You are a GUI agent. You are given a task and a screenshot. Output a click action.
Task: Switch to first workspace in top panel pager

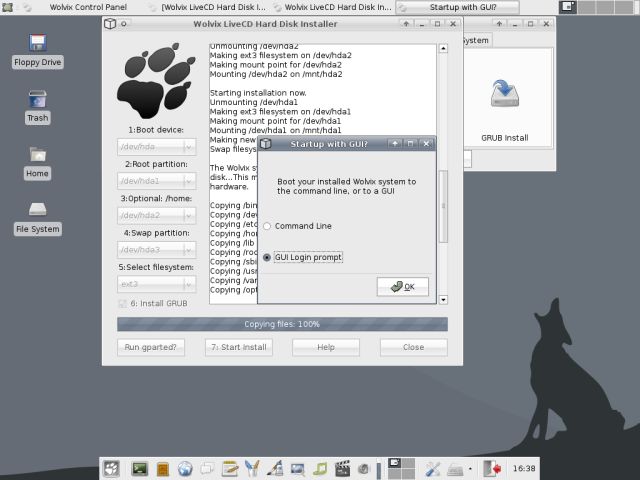tap(567, 7)
